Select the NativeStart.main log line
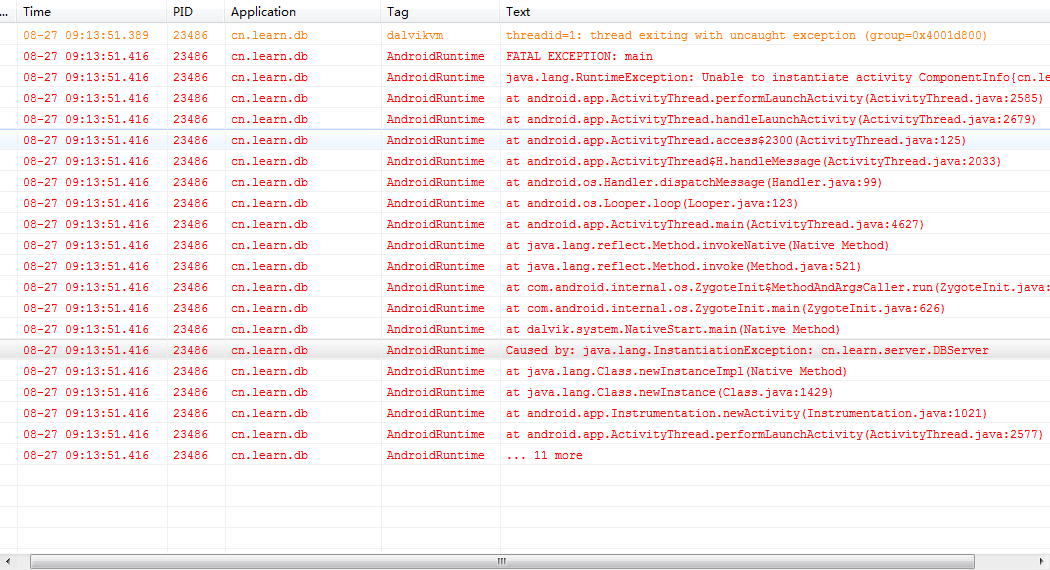 click(x=525, y=329)
